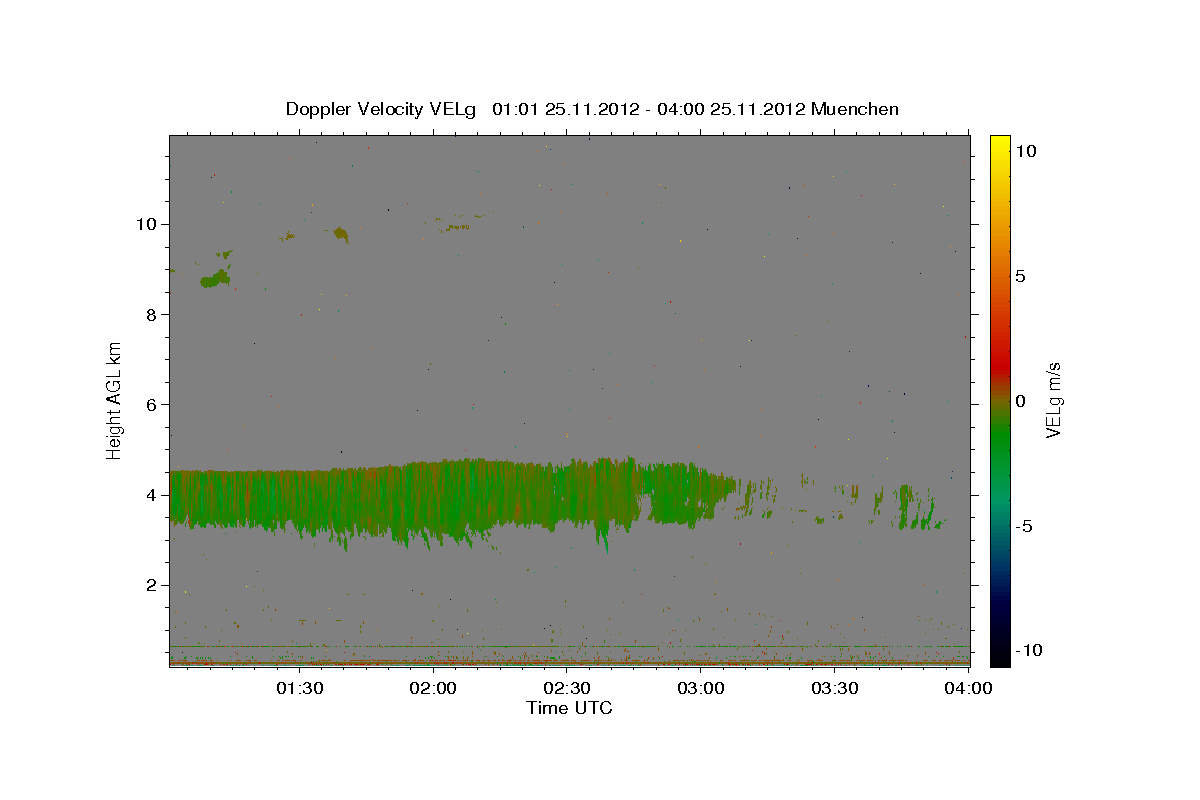
Task: Click the 03:30 time tick label
Action: click(x=835, y=688)
